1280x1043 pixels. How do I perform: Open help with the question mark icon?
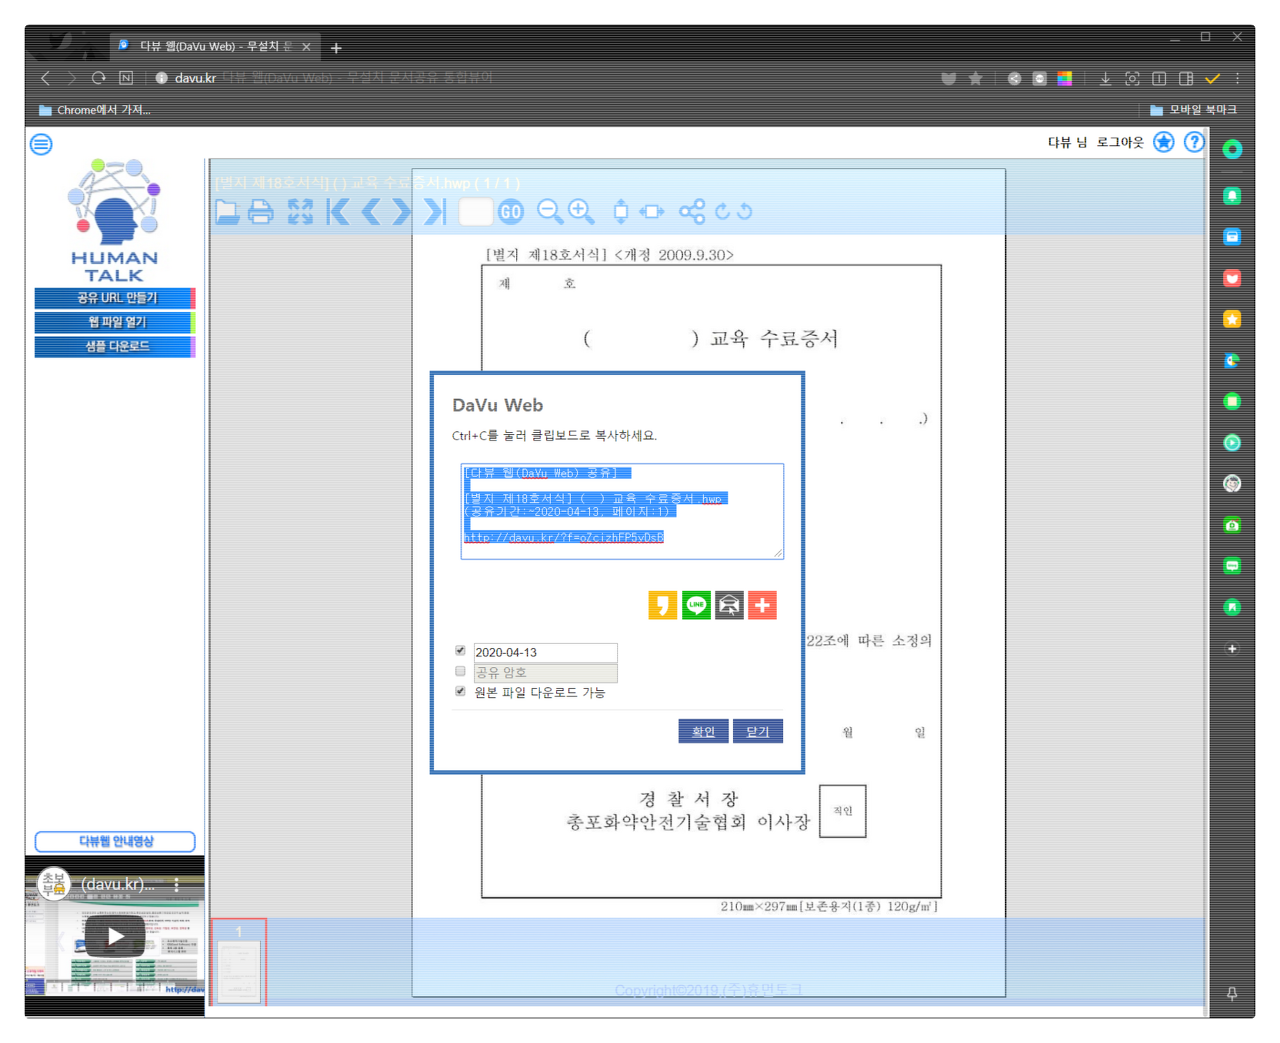tap(1194, 142)
